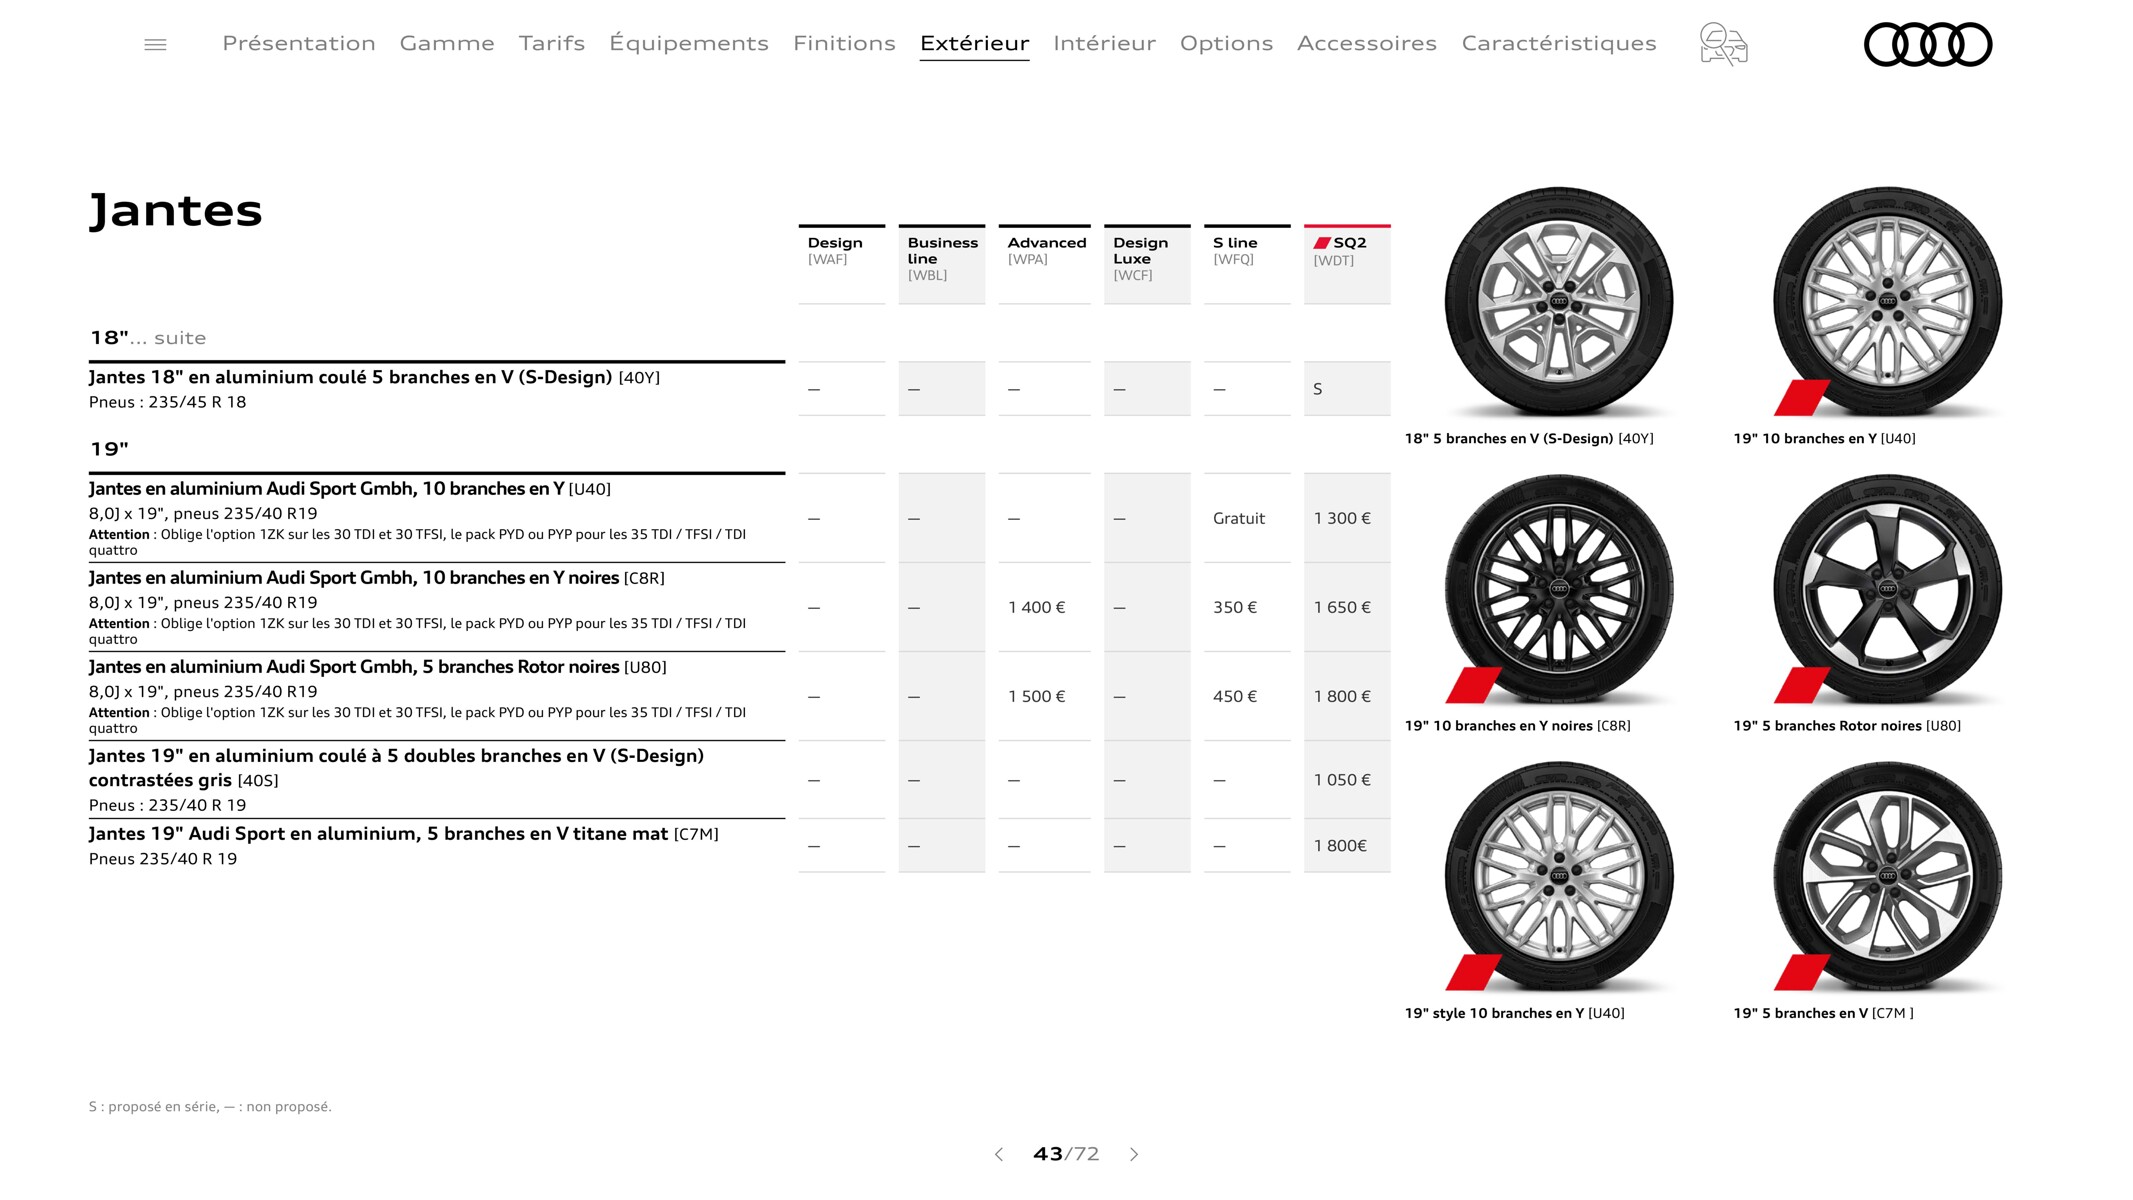The image size is (2133, 1200).
Task: Open the Caractéristiques tab
Action: pyautogui.click(x=1559, y=43)
